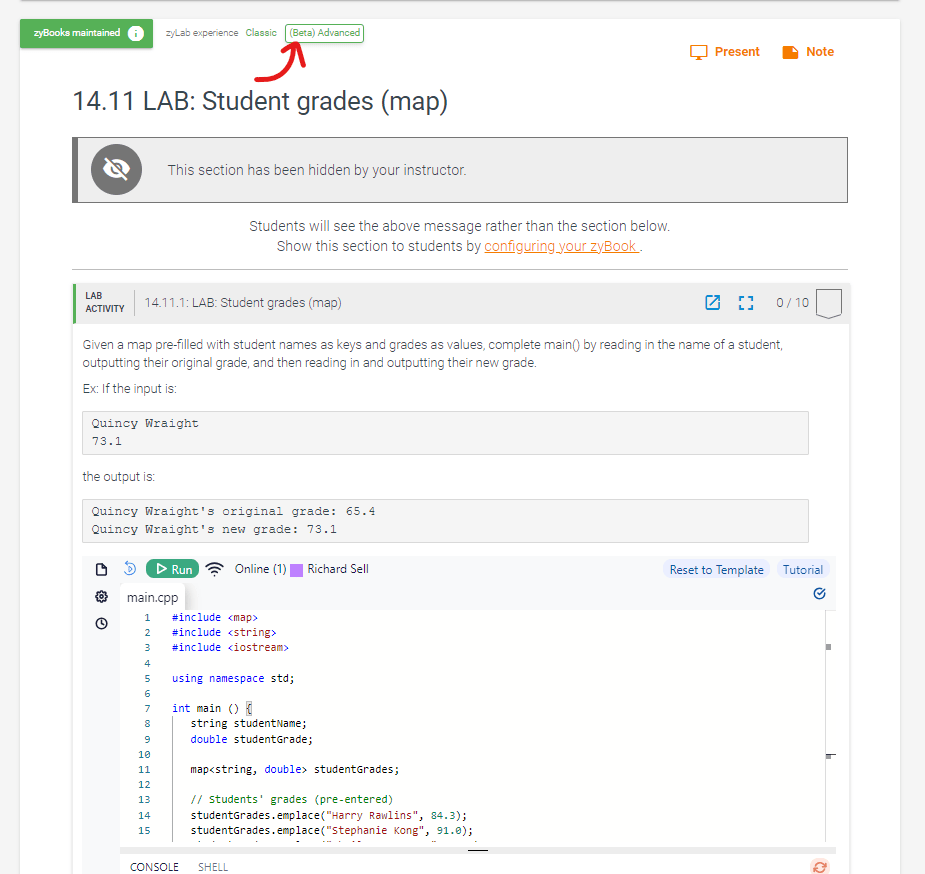Run the program
Viewport: 925px width, 874px height.
[x=172, y=569]
